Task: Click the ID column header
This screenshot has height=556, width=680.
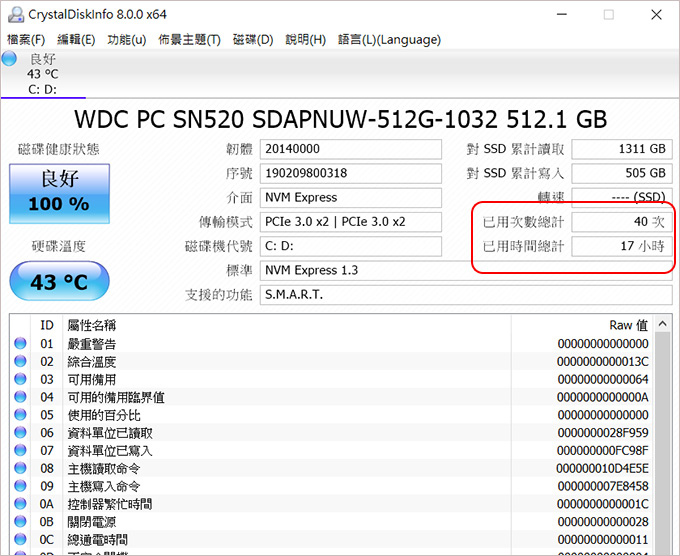Action: (x=47, y=325)
